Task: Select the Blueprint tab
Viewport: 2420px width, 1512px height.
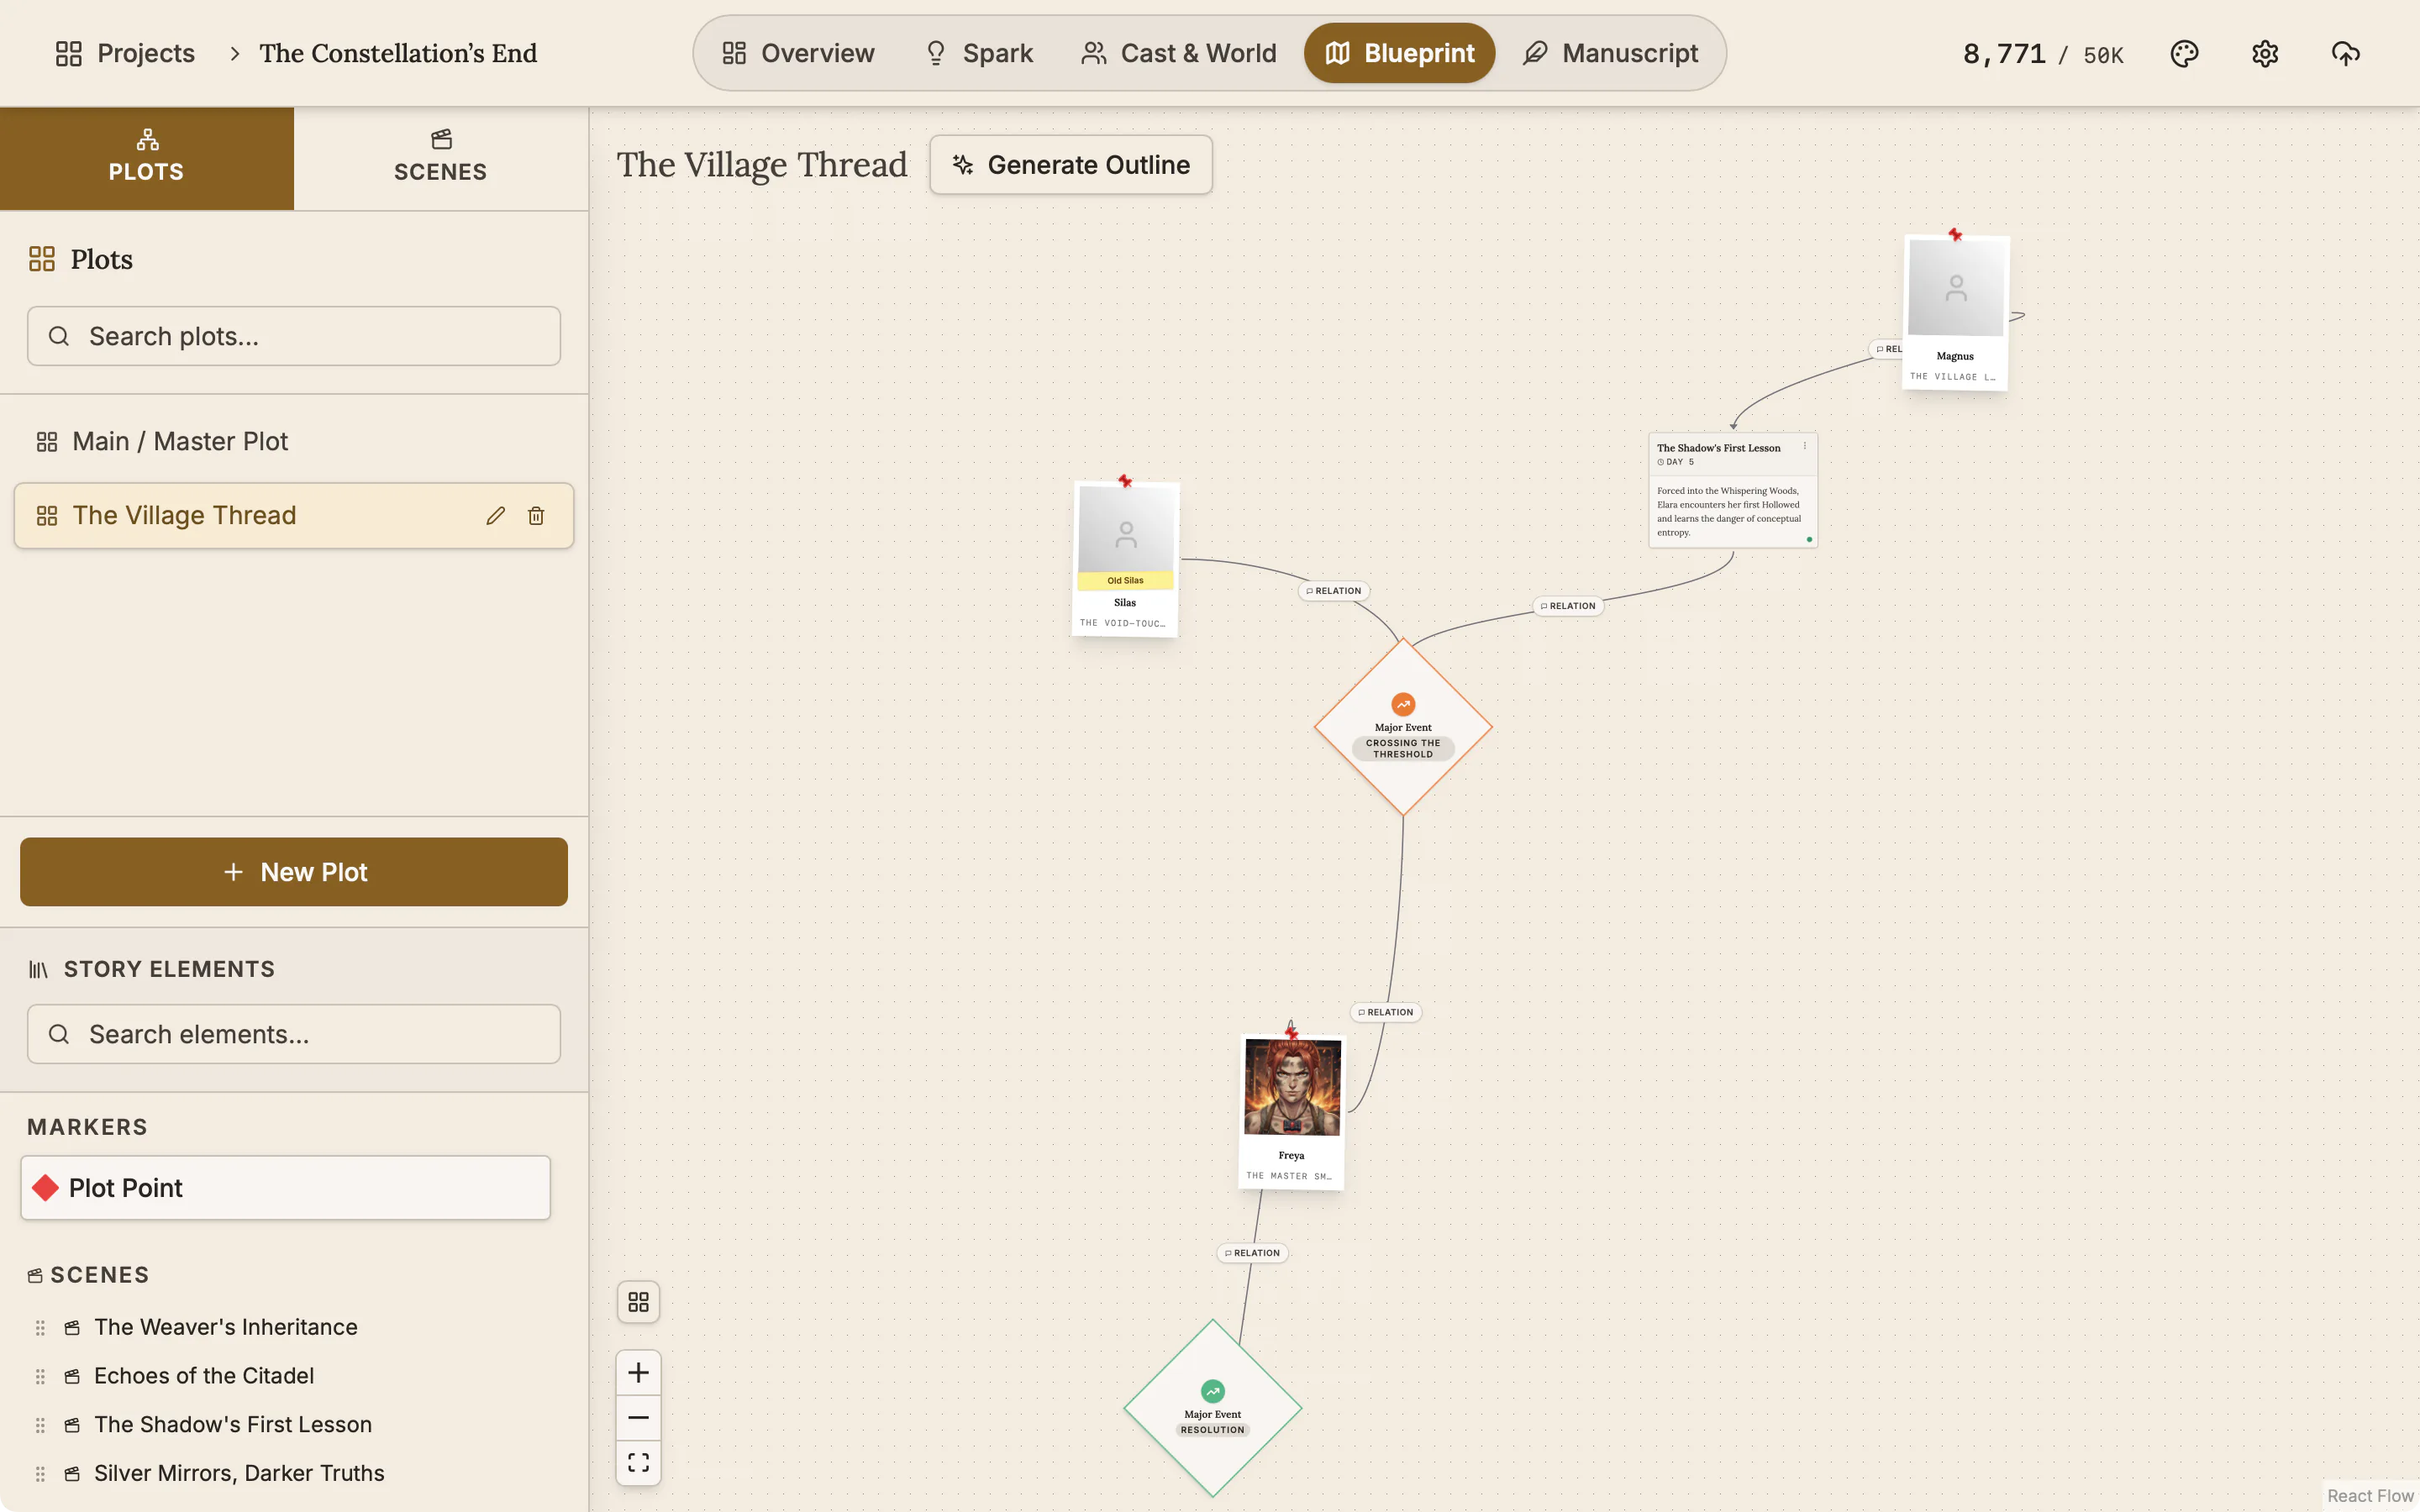Action: coord(1399,53)
